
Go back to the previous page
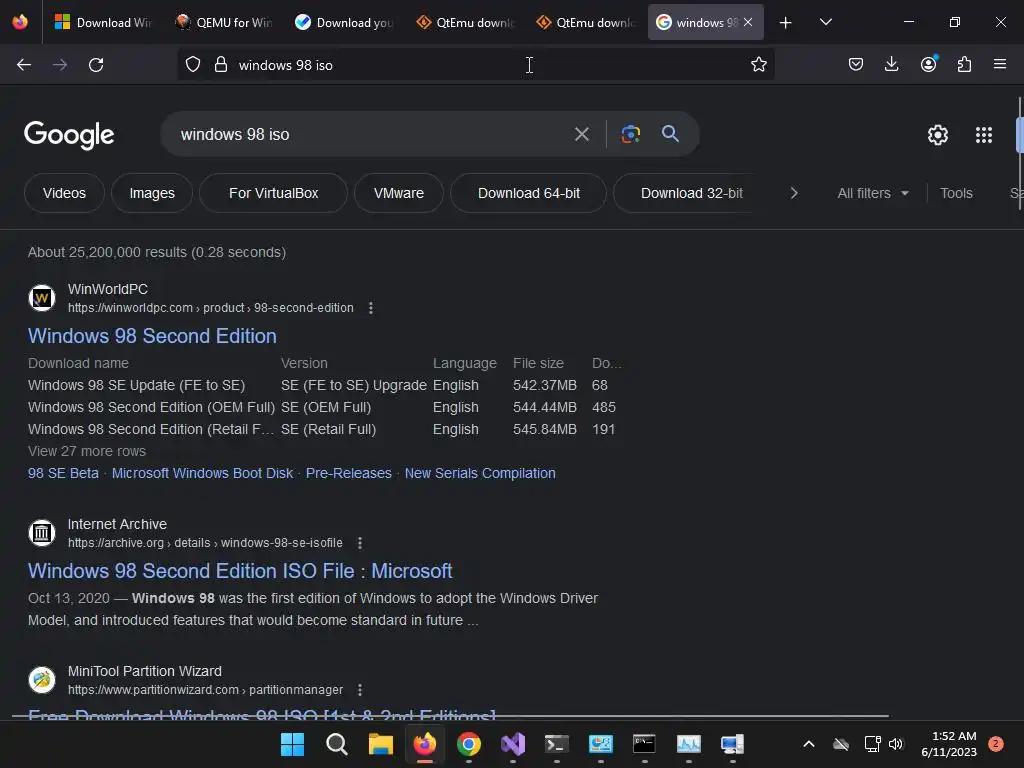pos(24,65)
